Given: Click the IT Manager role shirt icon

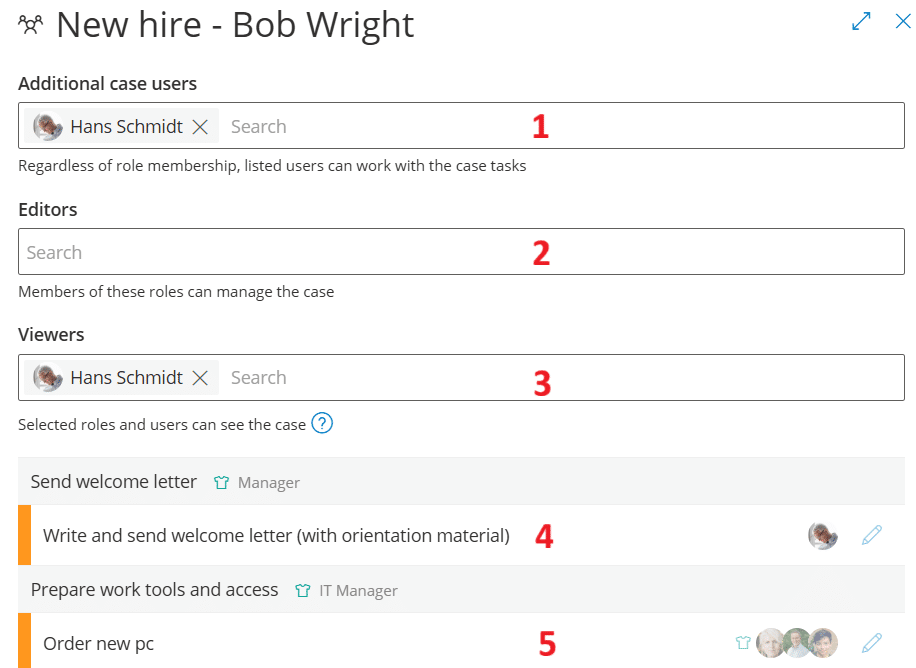Looking at the screenshot, I should tap(303, 591).
